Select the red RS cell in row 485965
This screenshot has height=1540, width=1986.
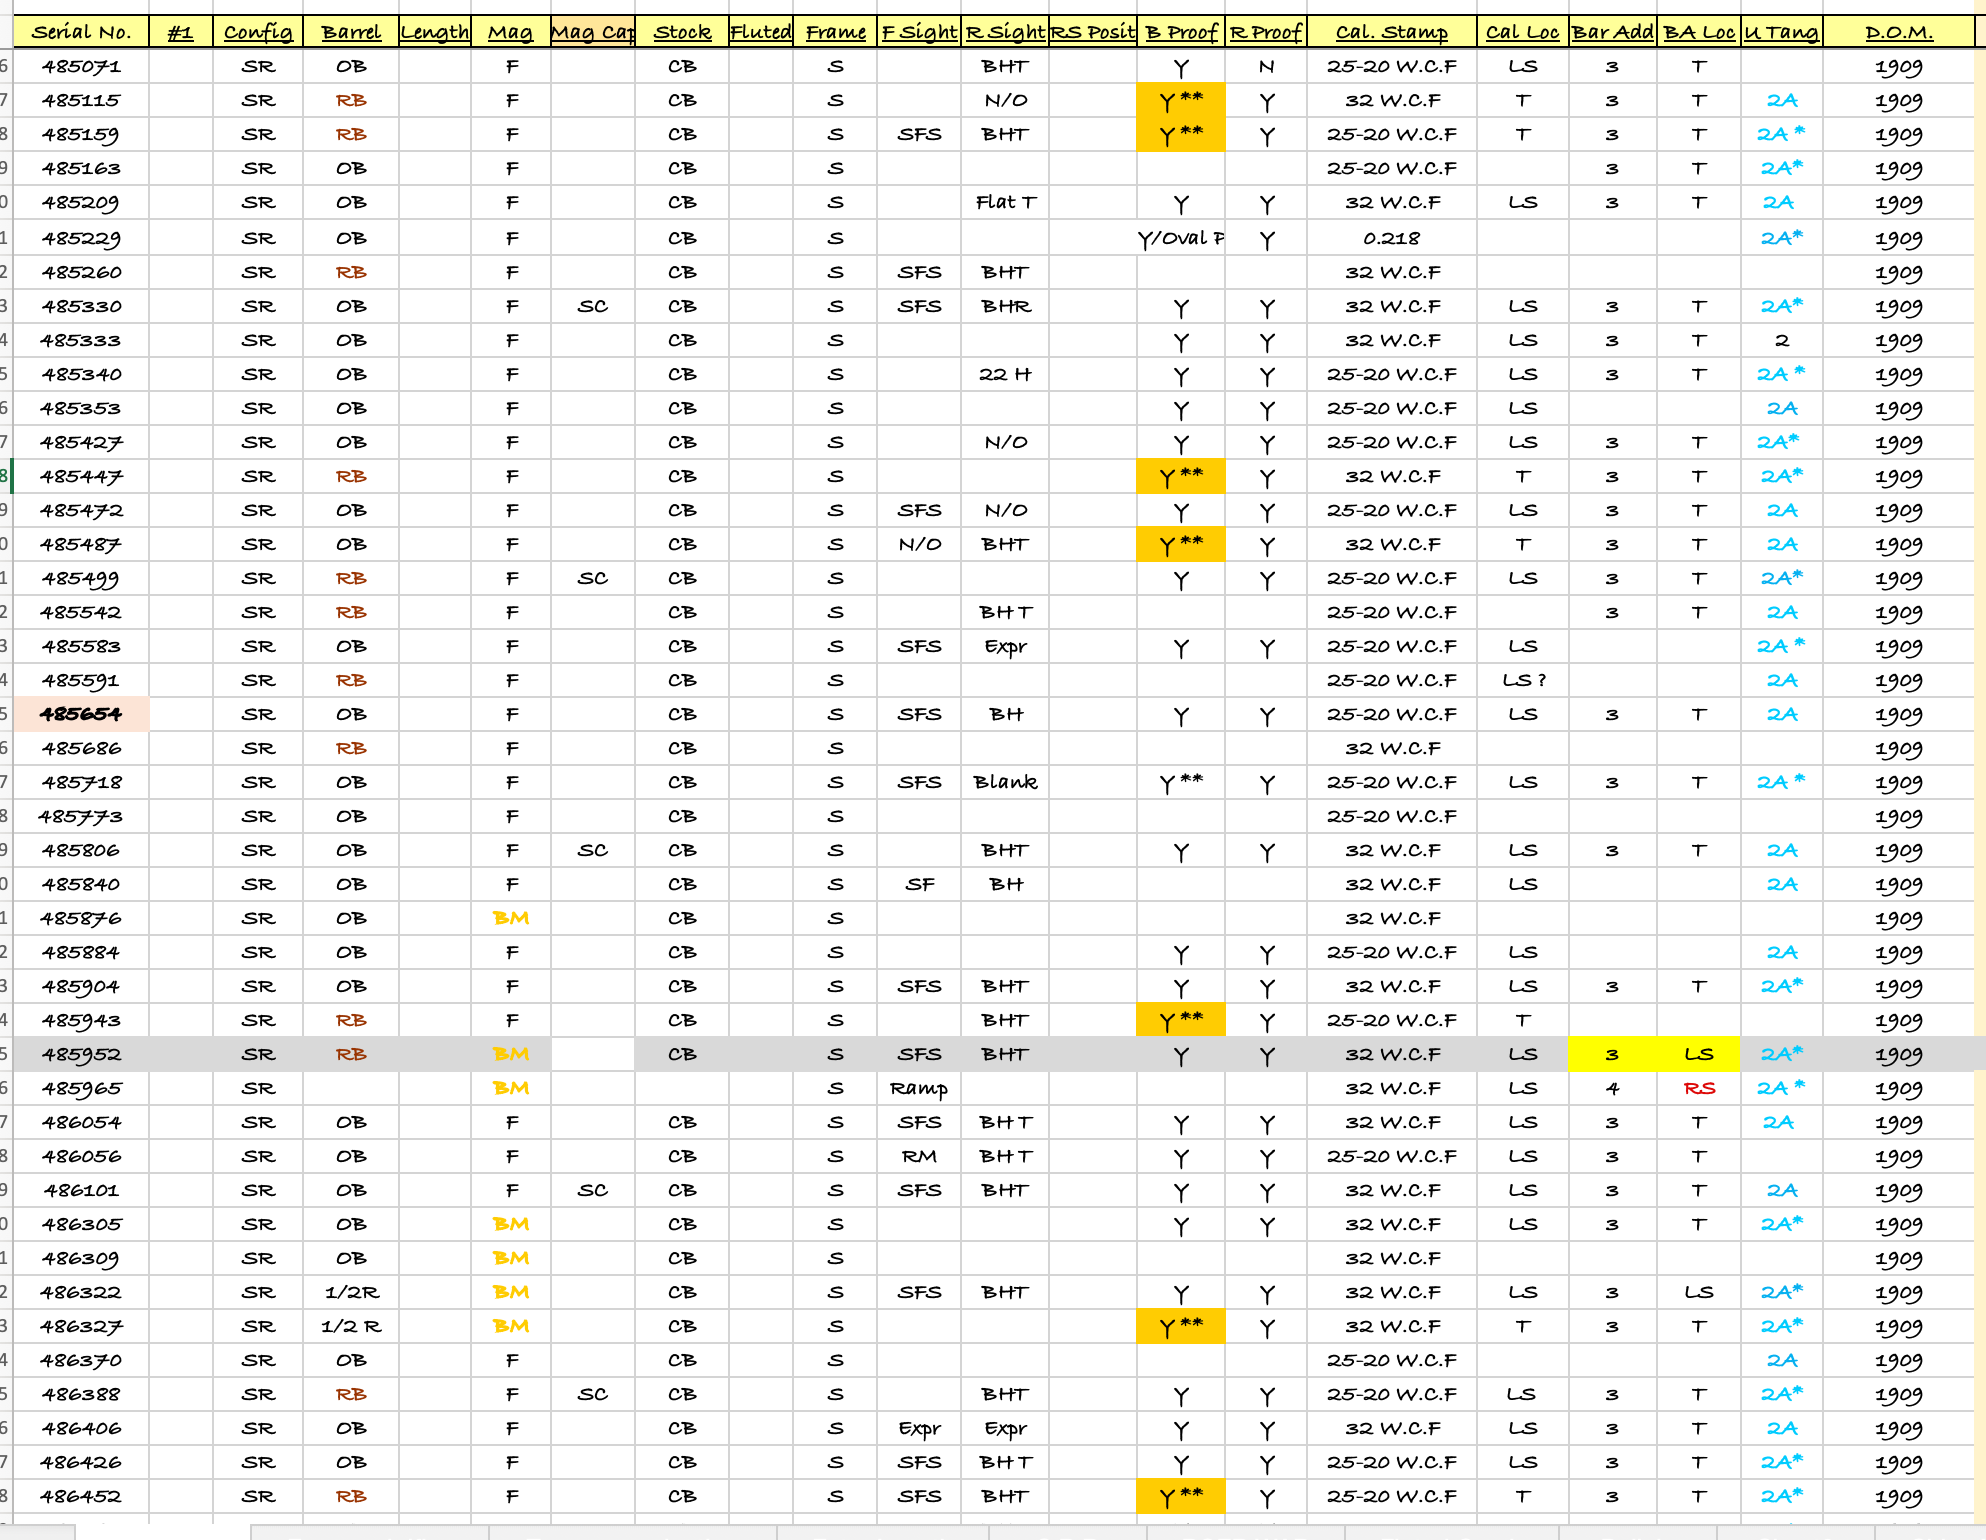[1699, 1088]
